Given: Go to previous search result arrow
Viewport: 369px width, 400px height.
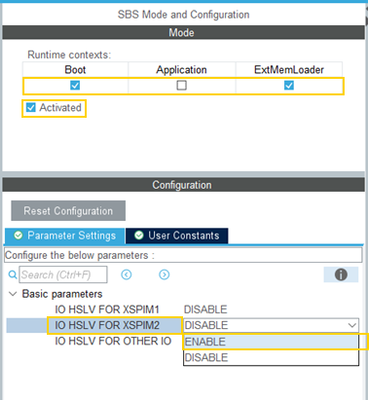Looking at the screenshot, I should (126, 275).
